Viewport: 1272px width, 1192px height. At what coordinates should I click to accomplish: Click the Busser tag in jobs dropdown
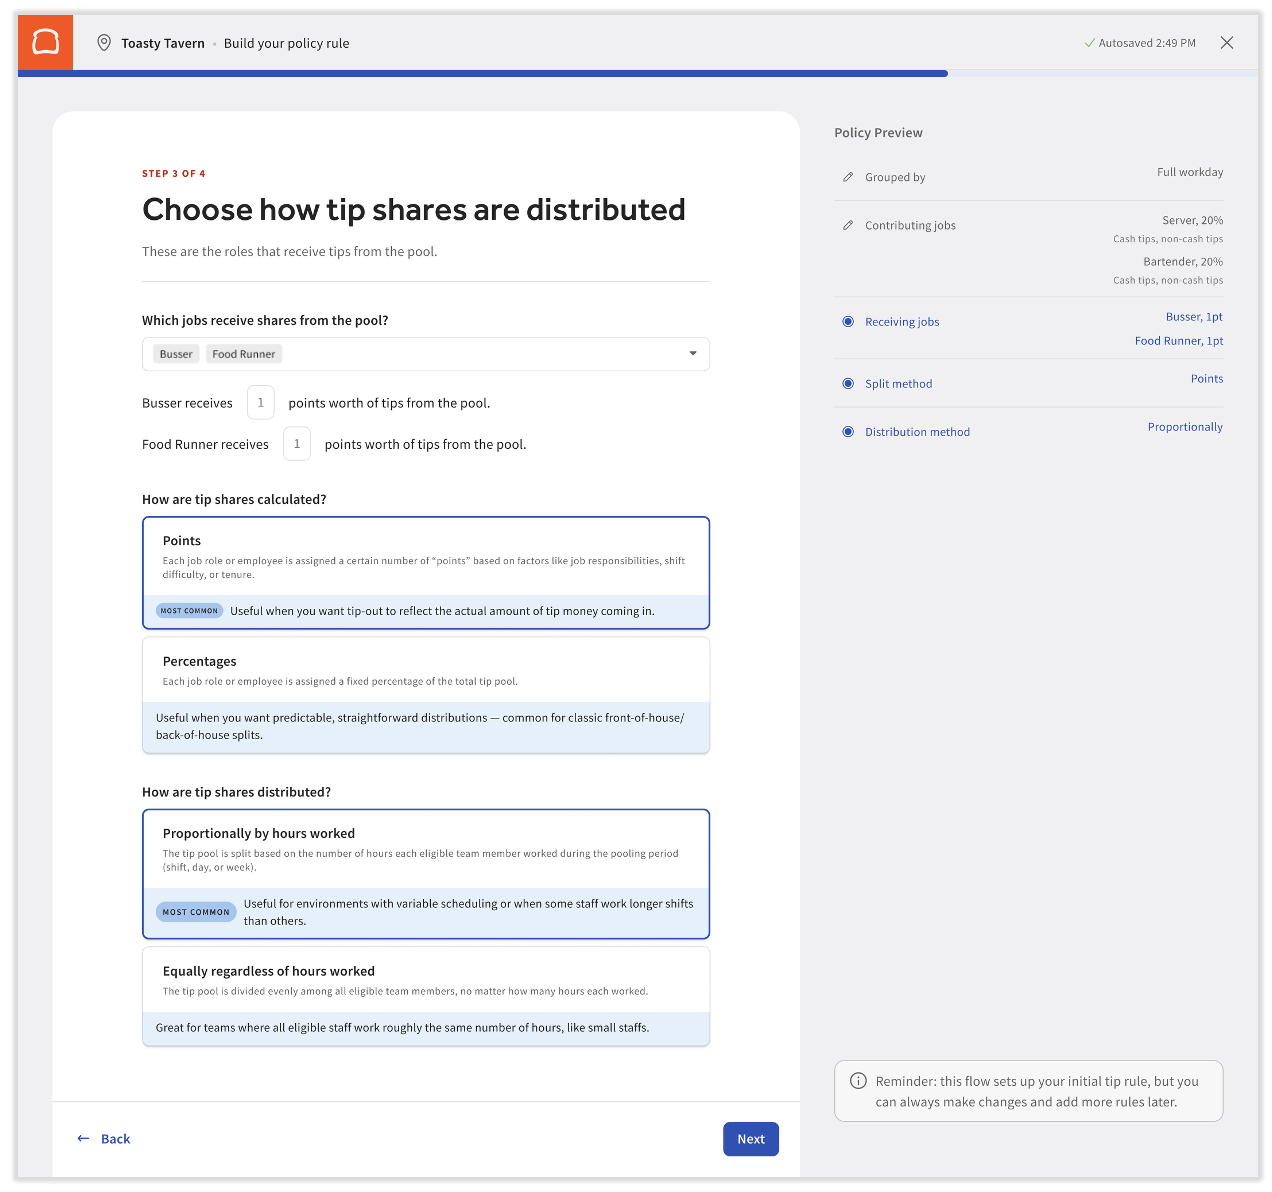(176, 354)
